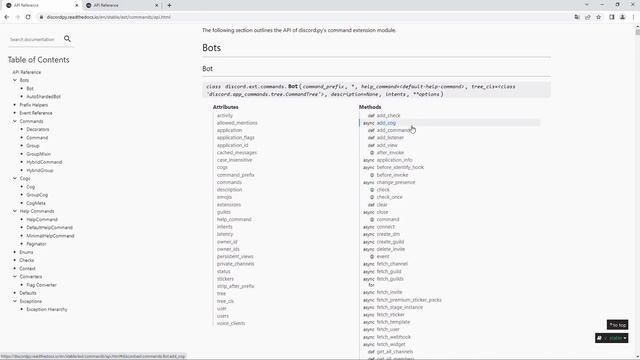Viewport: 640px width, 360px height.
Task: Open the cached_messages attribute link
Action: point(237,153)
